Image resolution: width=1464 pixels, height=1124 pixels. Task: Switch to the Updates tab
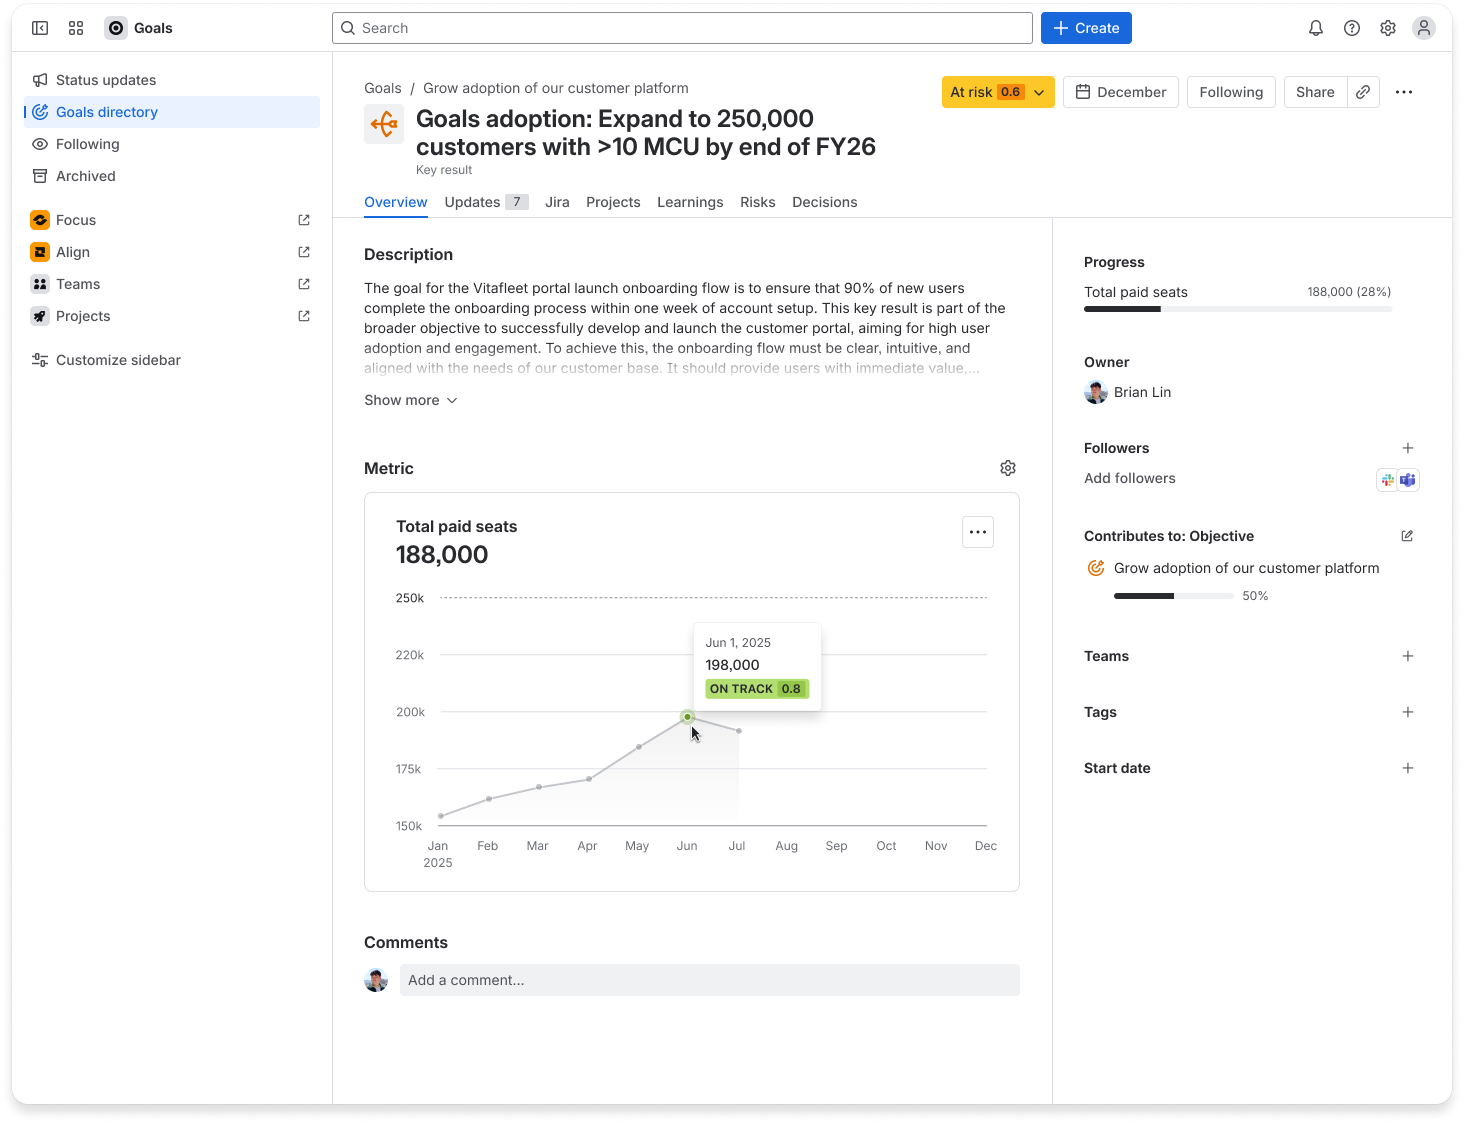pyautogui.click(x=472, y=202)
